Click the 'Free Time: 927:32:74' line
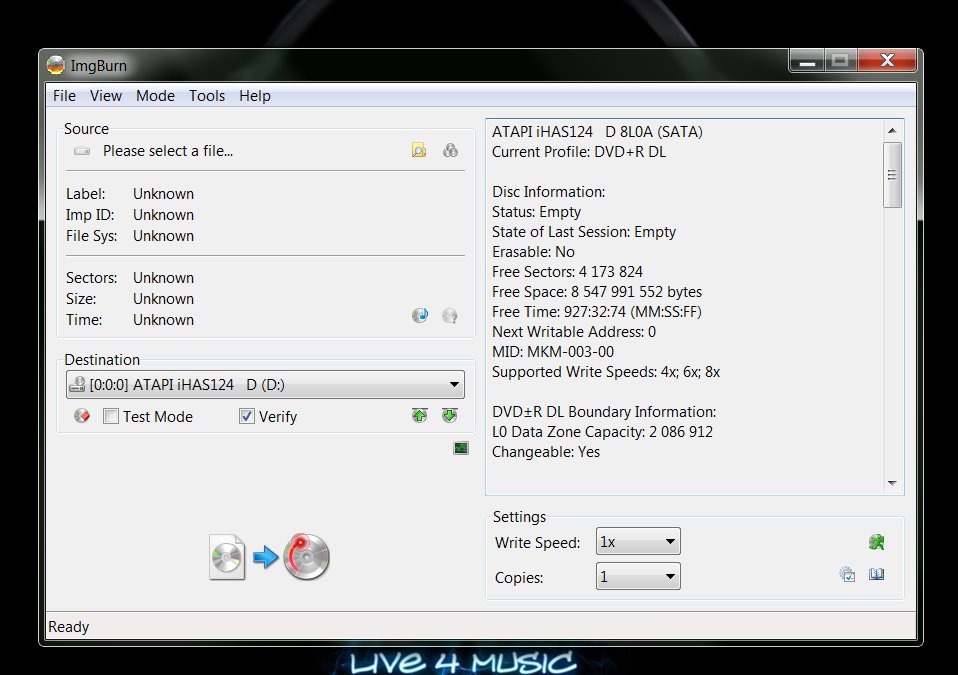Screen dimensions: 958x675 pyautogui.click(x=597, y=312)
